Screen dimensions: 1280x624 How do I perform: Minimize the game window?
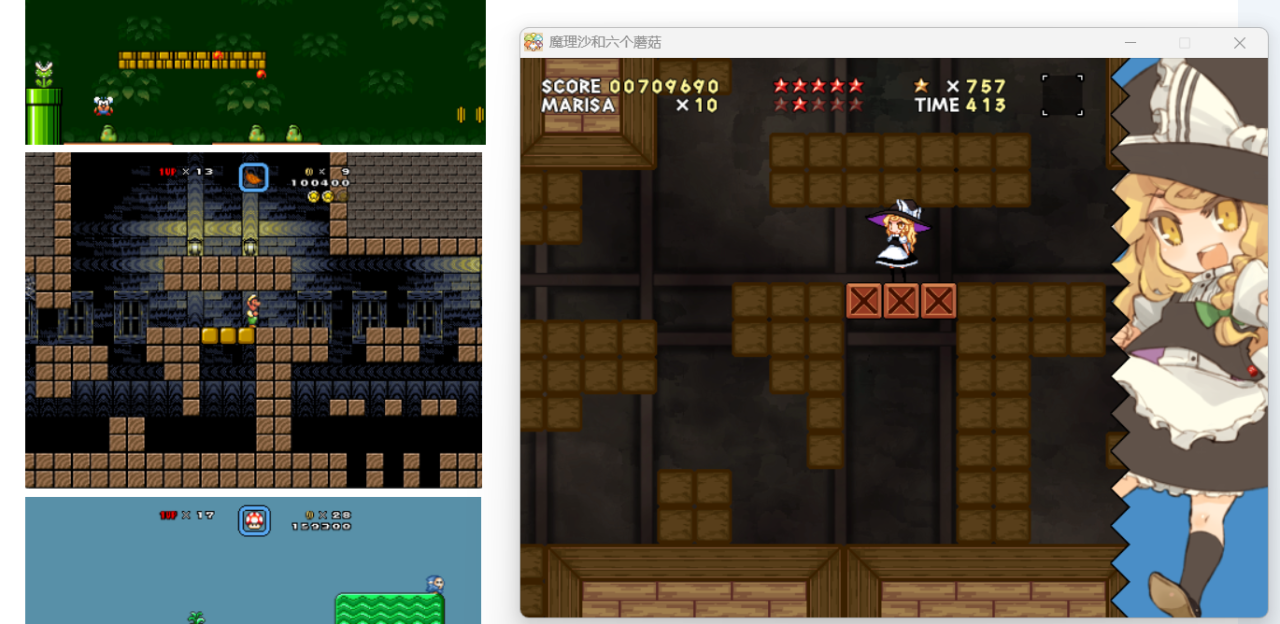1130,43
